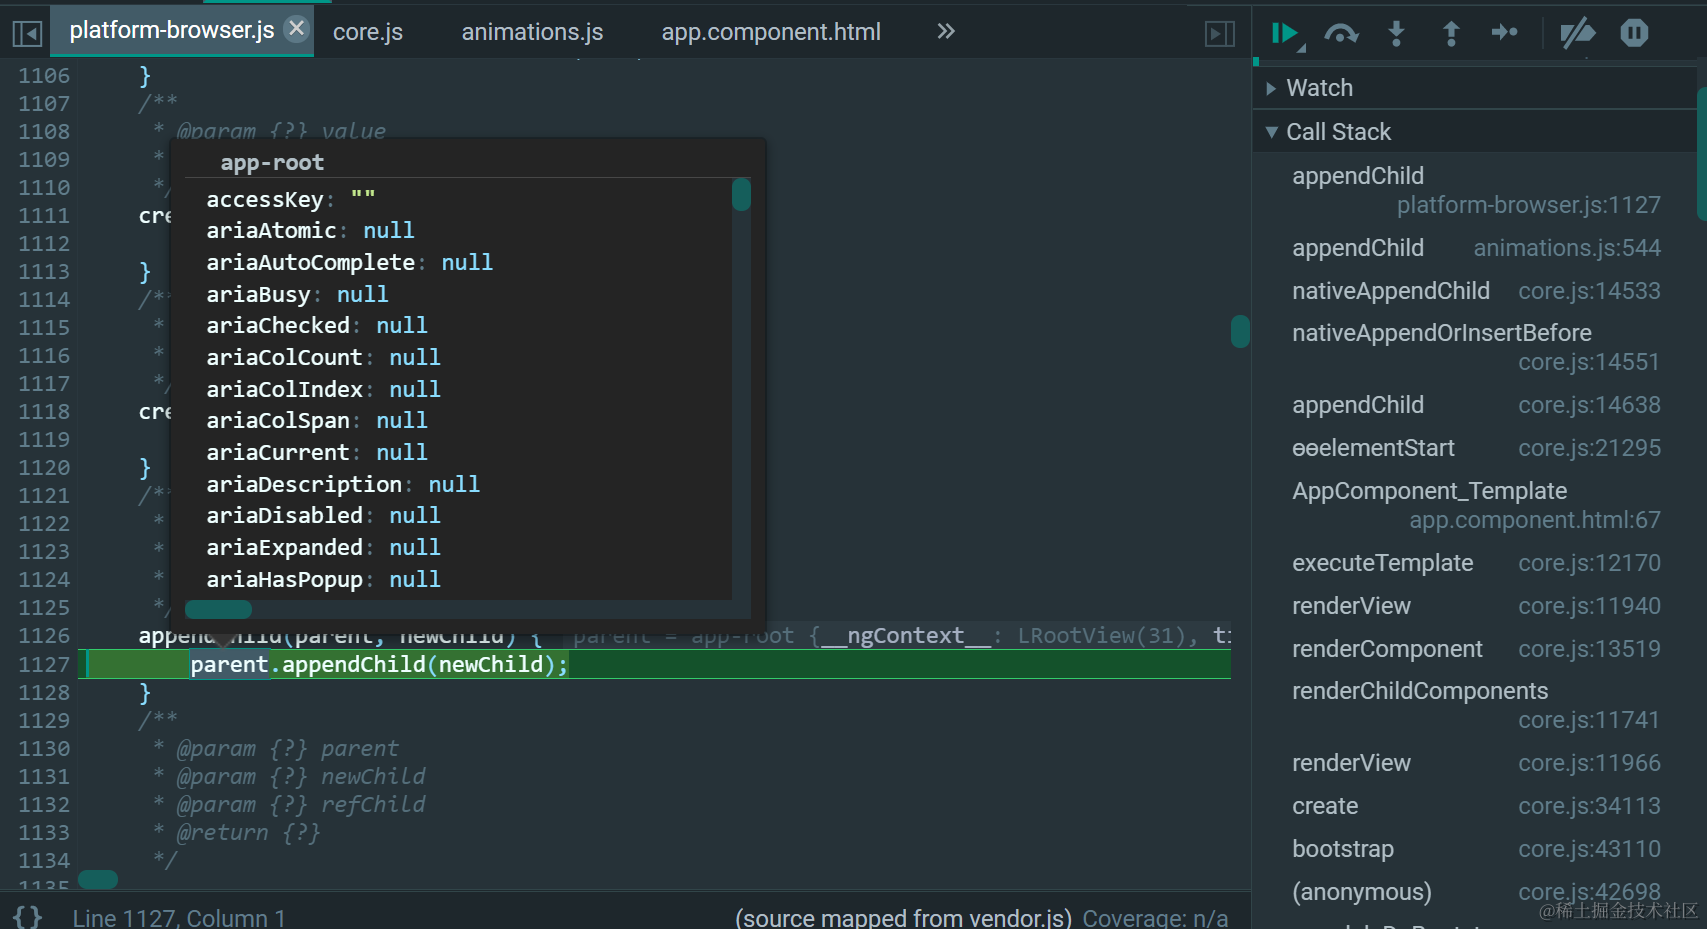The height and width of the screenshot is (929, 1707).
Task: Select the (anonymous) stack frame
Action: 1476,892
